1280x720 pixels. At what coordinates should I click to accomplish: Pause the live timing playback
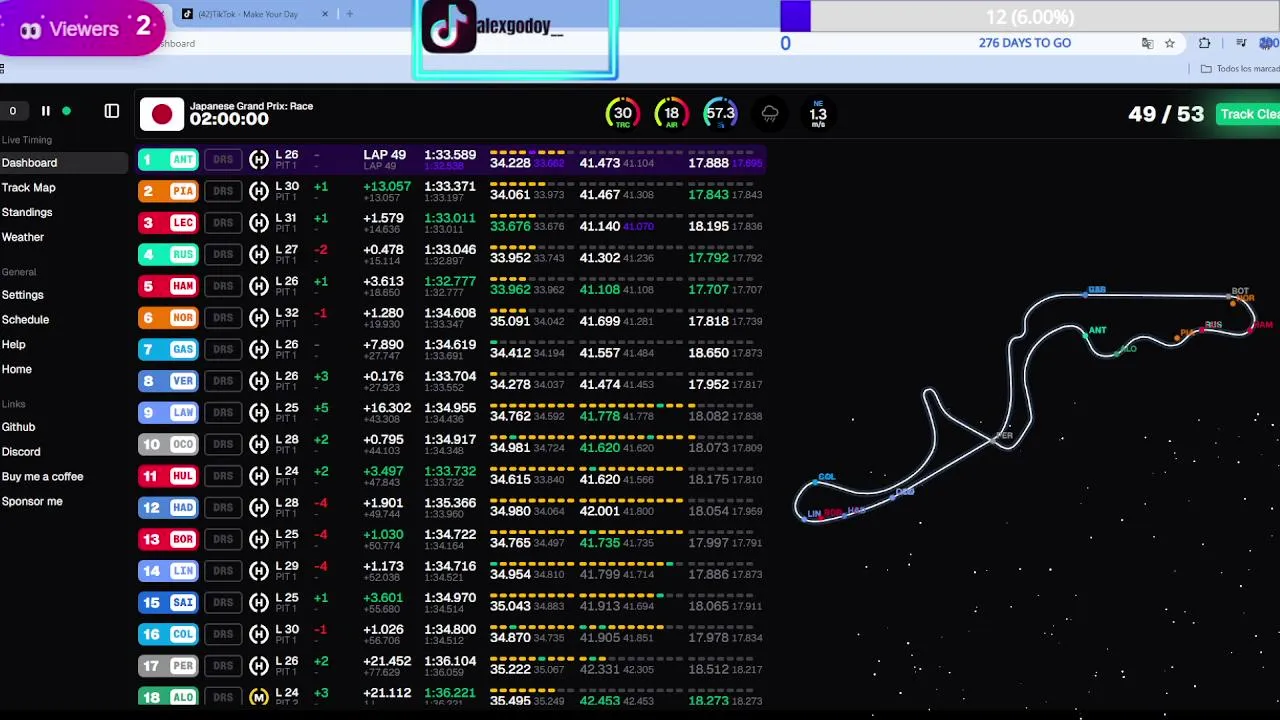coord(45,111)
